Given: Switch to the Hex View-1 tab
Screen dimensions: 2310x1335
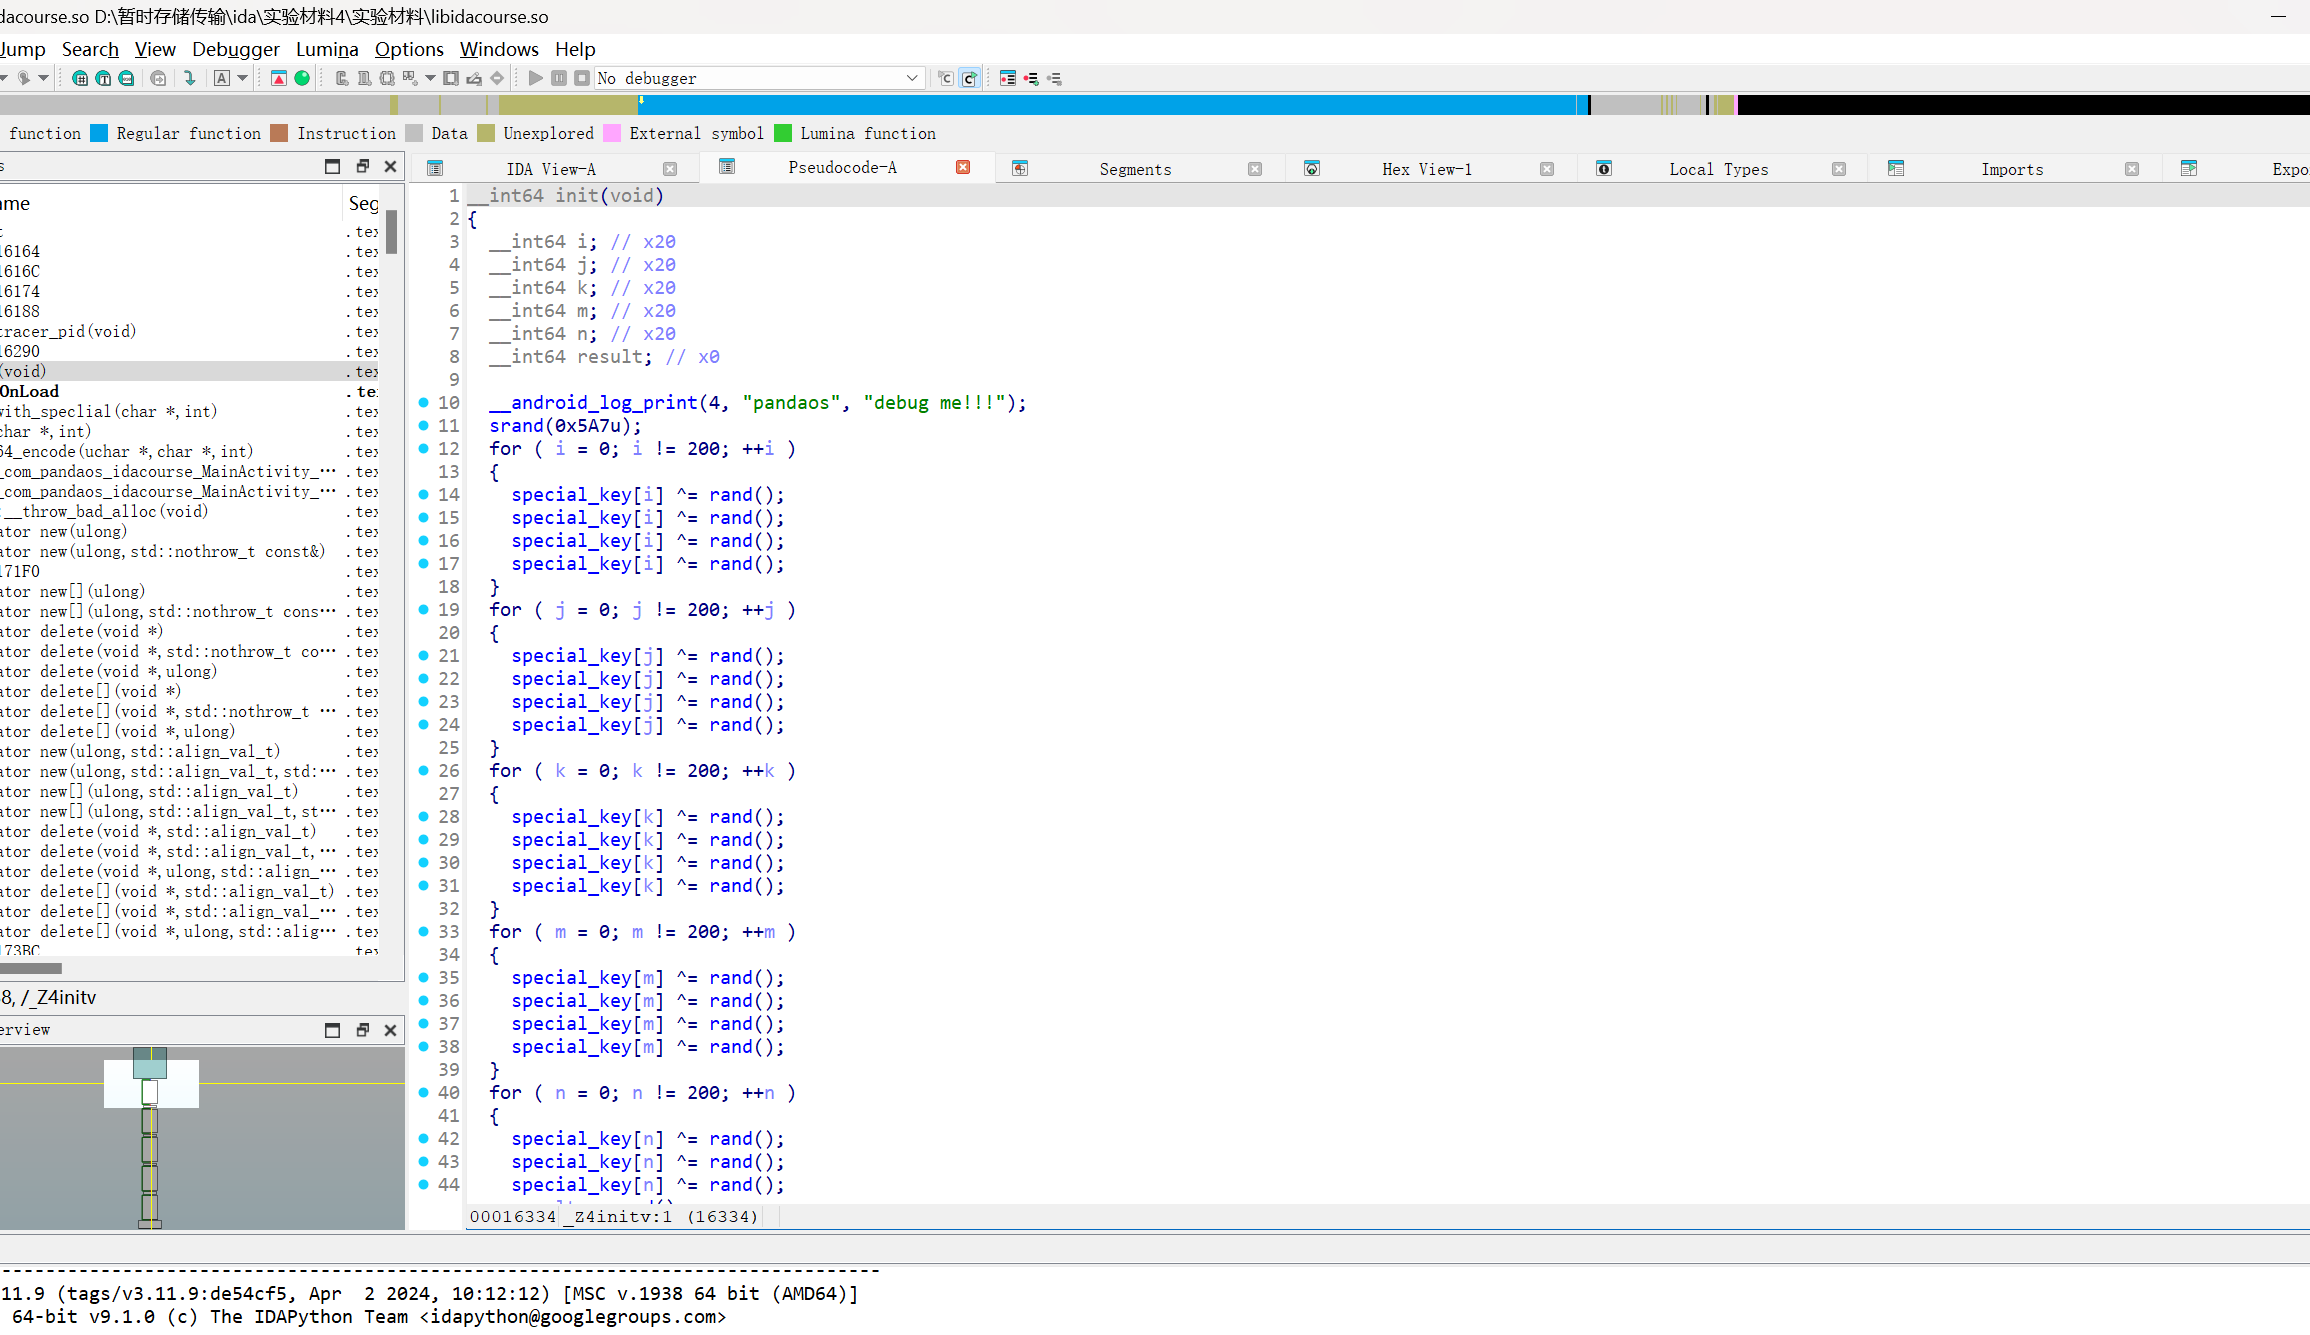Looking at the screenshot, I should pos(1426,169).
